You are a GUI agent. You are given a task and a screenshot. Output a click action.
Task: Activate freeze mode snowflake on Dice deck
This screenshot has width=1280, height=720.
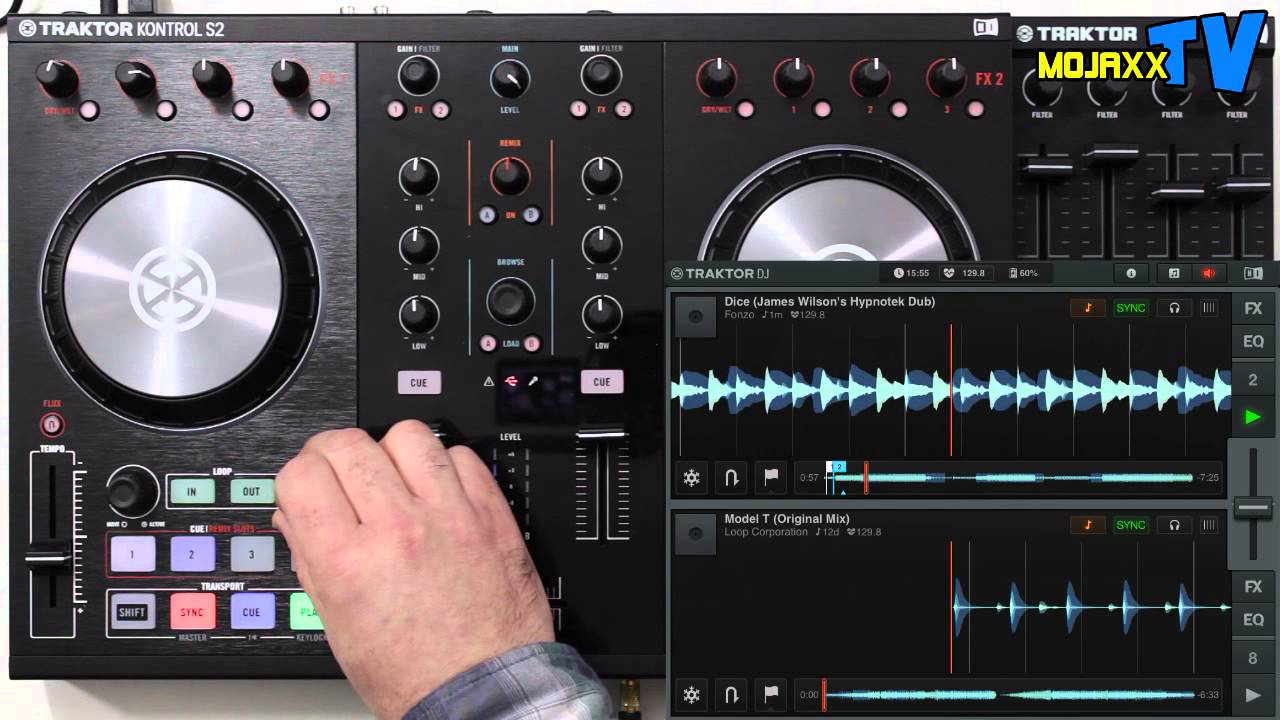tap(691, 478)
